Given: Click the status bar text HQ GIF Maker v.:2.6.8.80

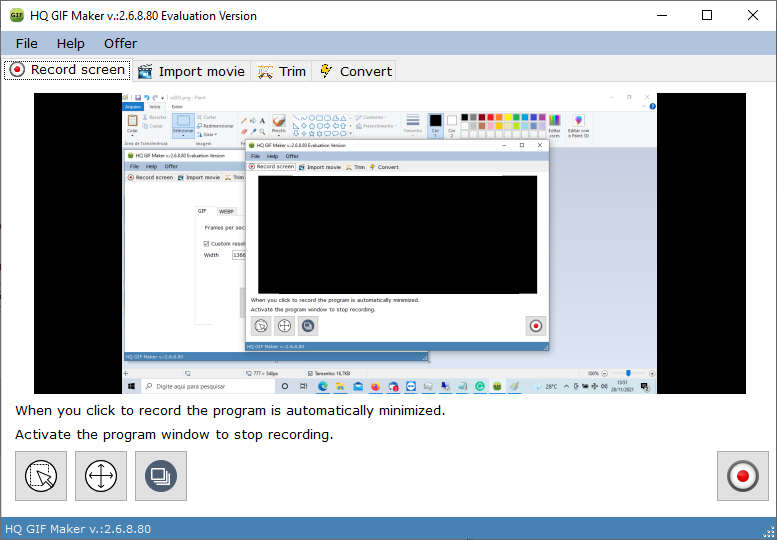Looking at the screenshot, I should point(78,529).
